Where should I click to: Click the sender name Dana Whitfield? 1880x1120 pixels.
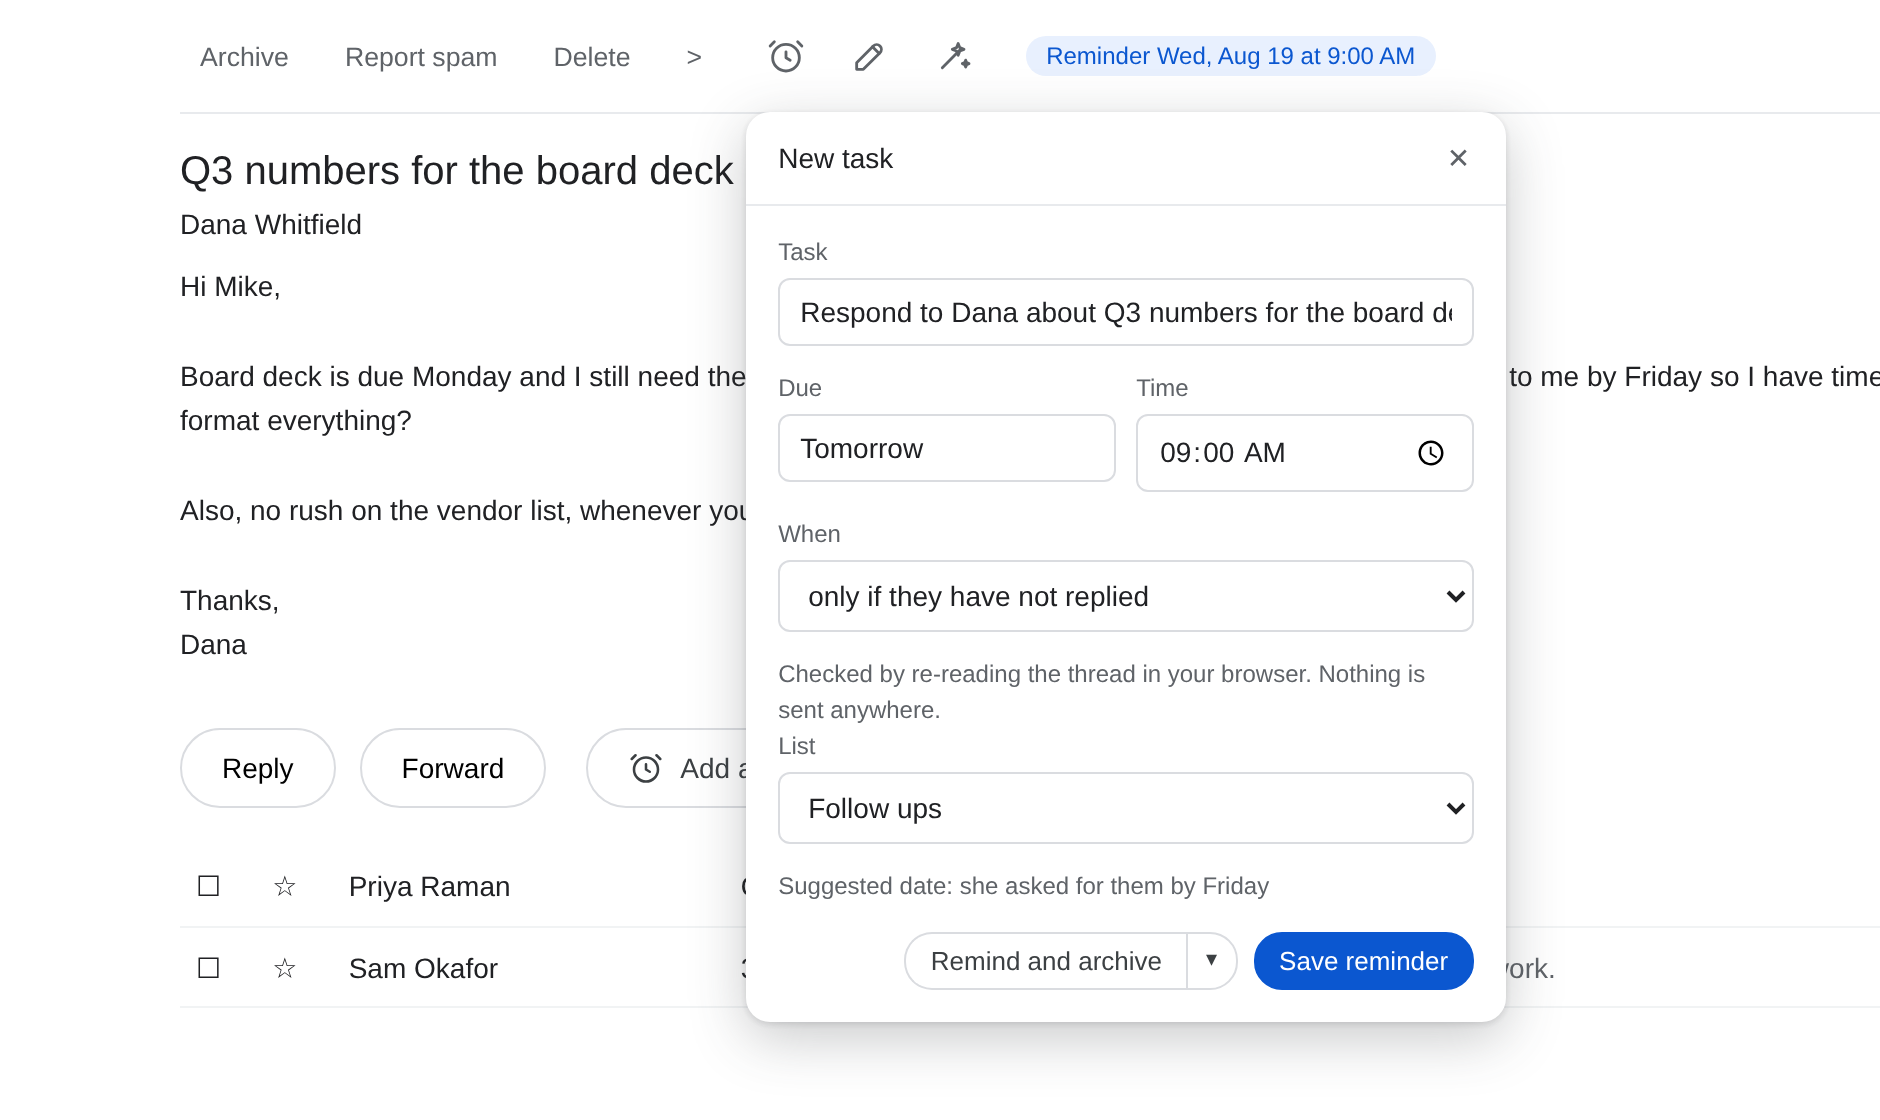(271, 225)
